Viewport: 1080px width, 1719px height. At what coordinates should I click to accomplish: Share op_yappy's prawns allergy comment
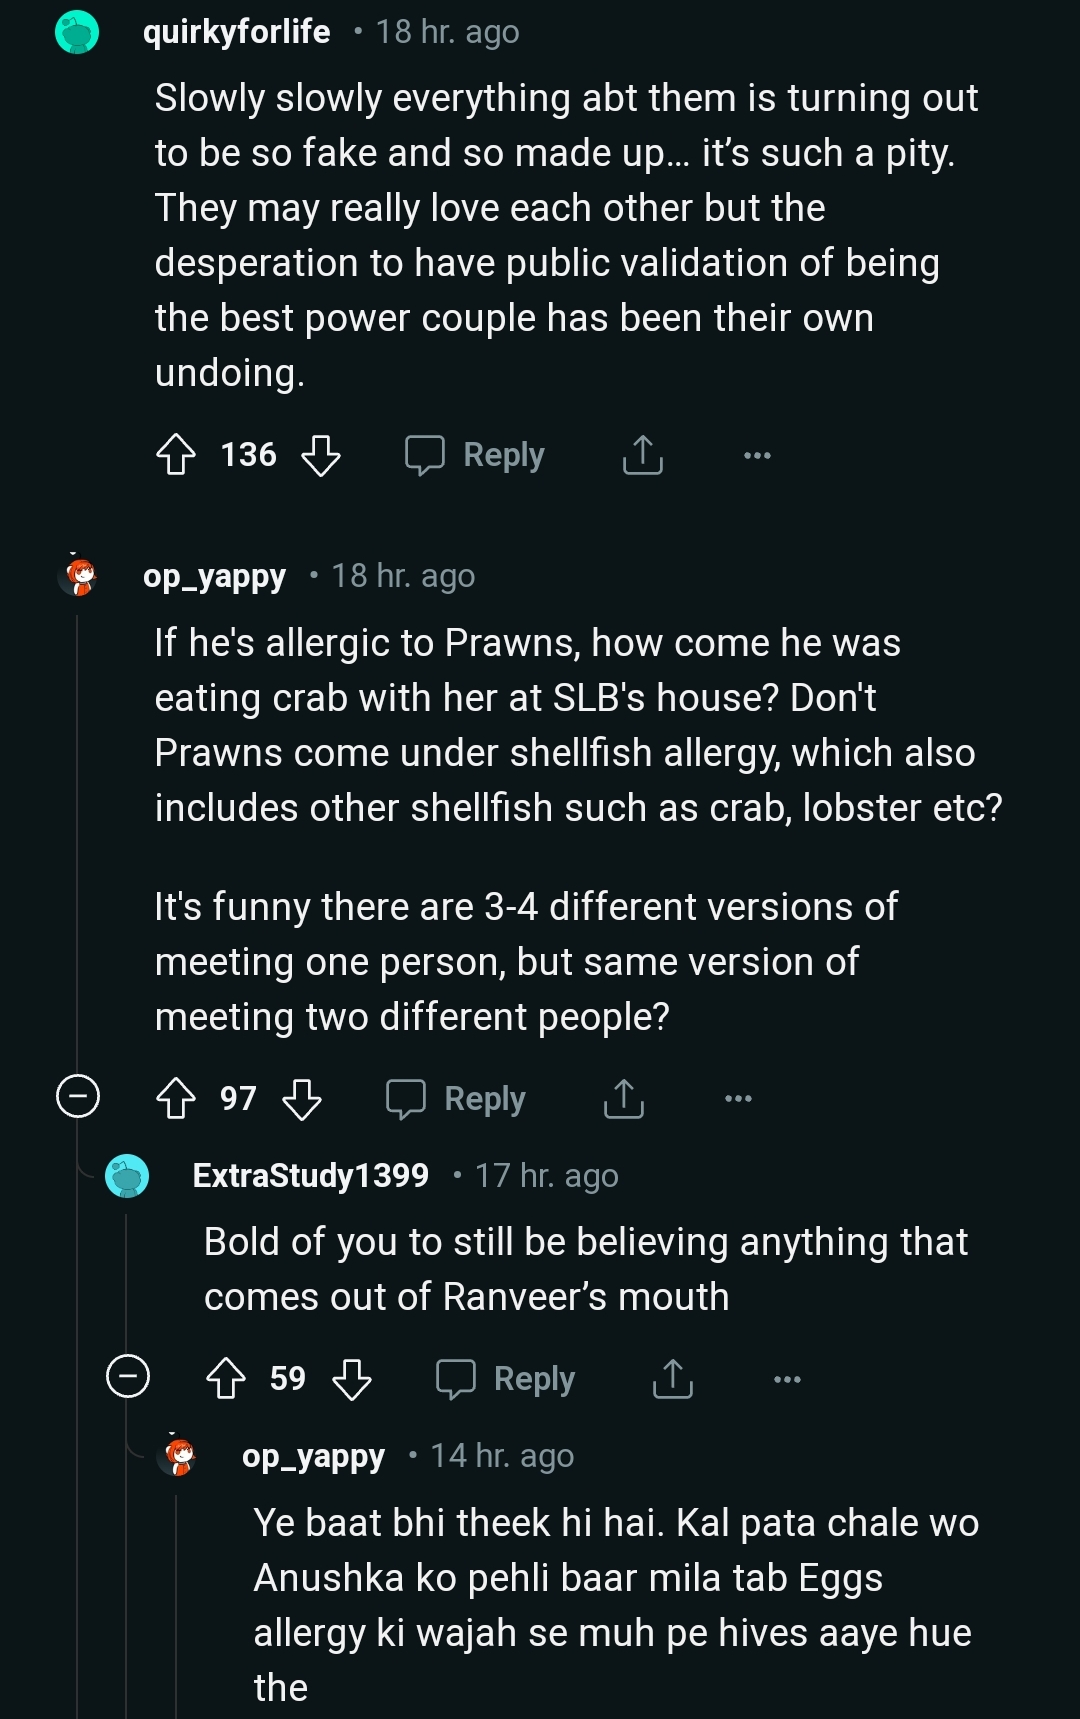pyautogui.click(x=623, y=1098)
